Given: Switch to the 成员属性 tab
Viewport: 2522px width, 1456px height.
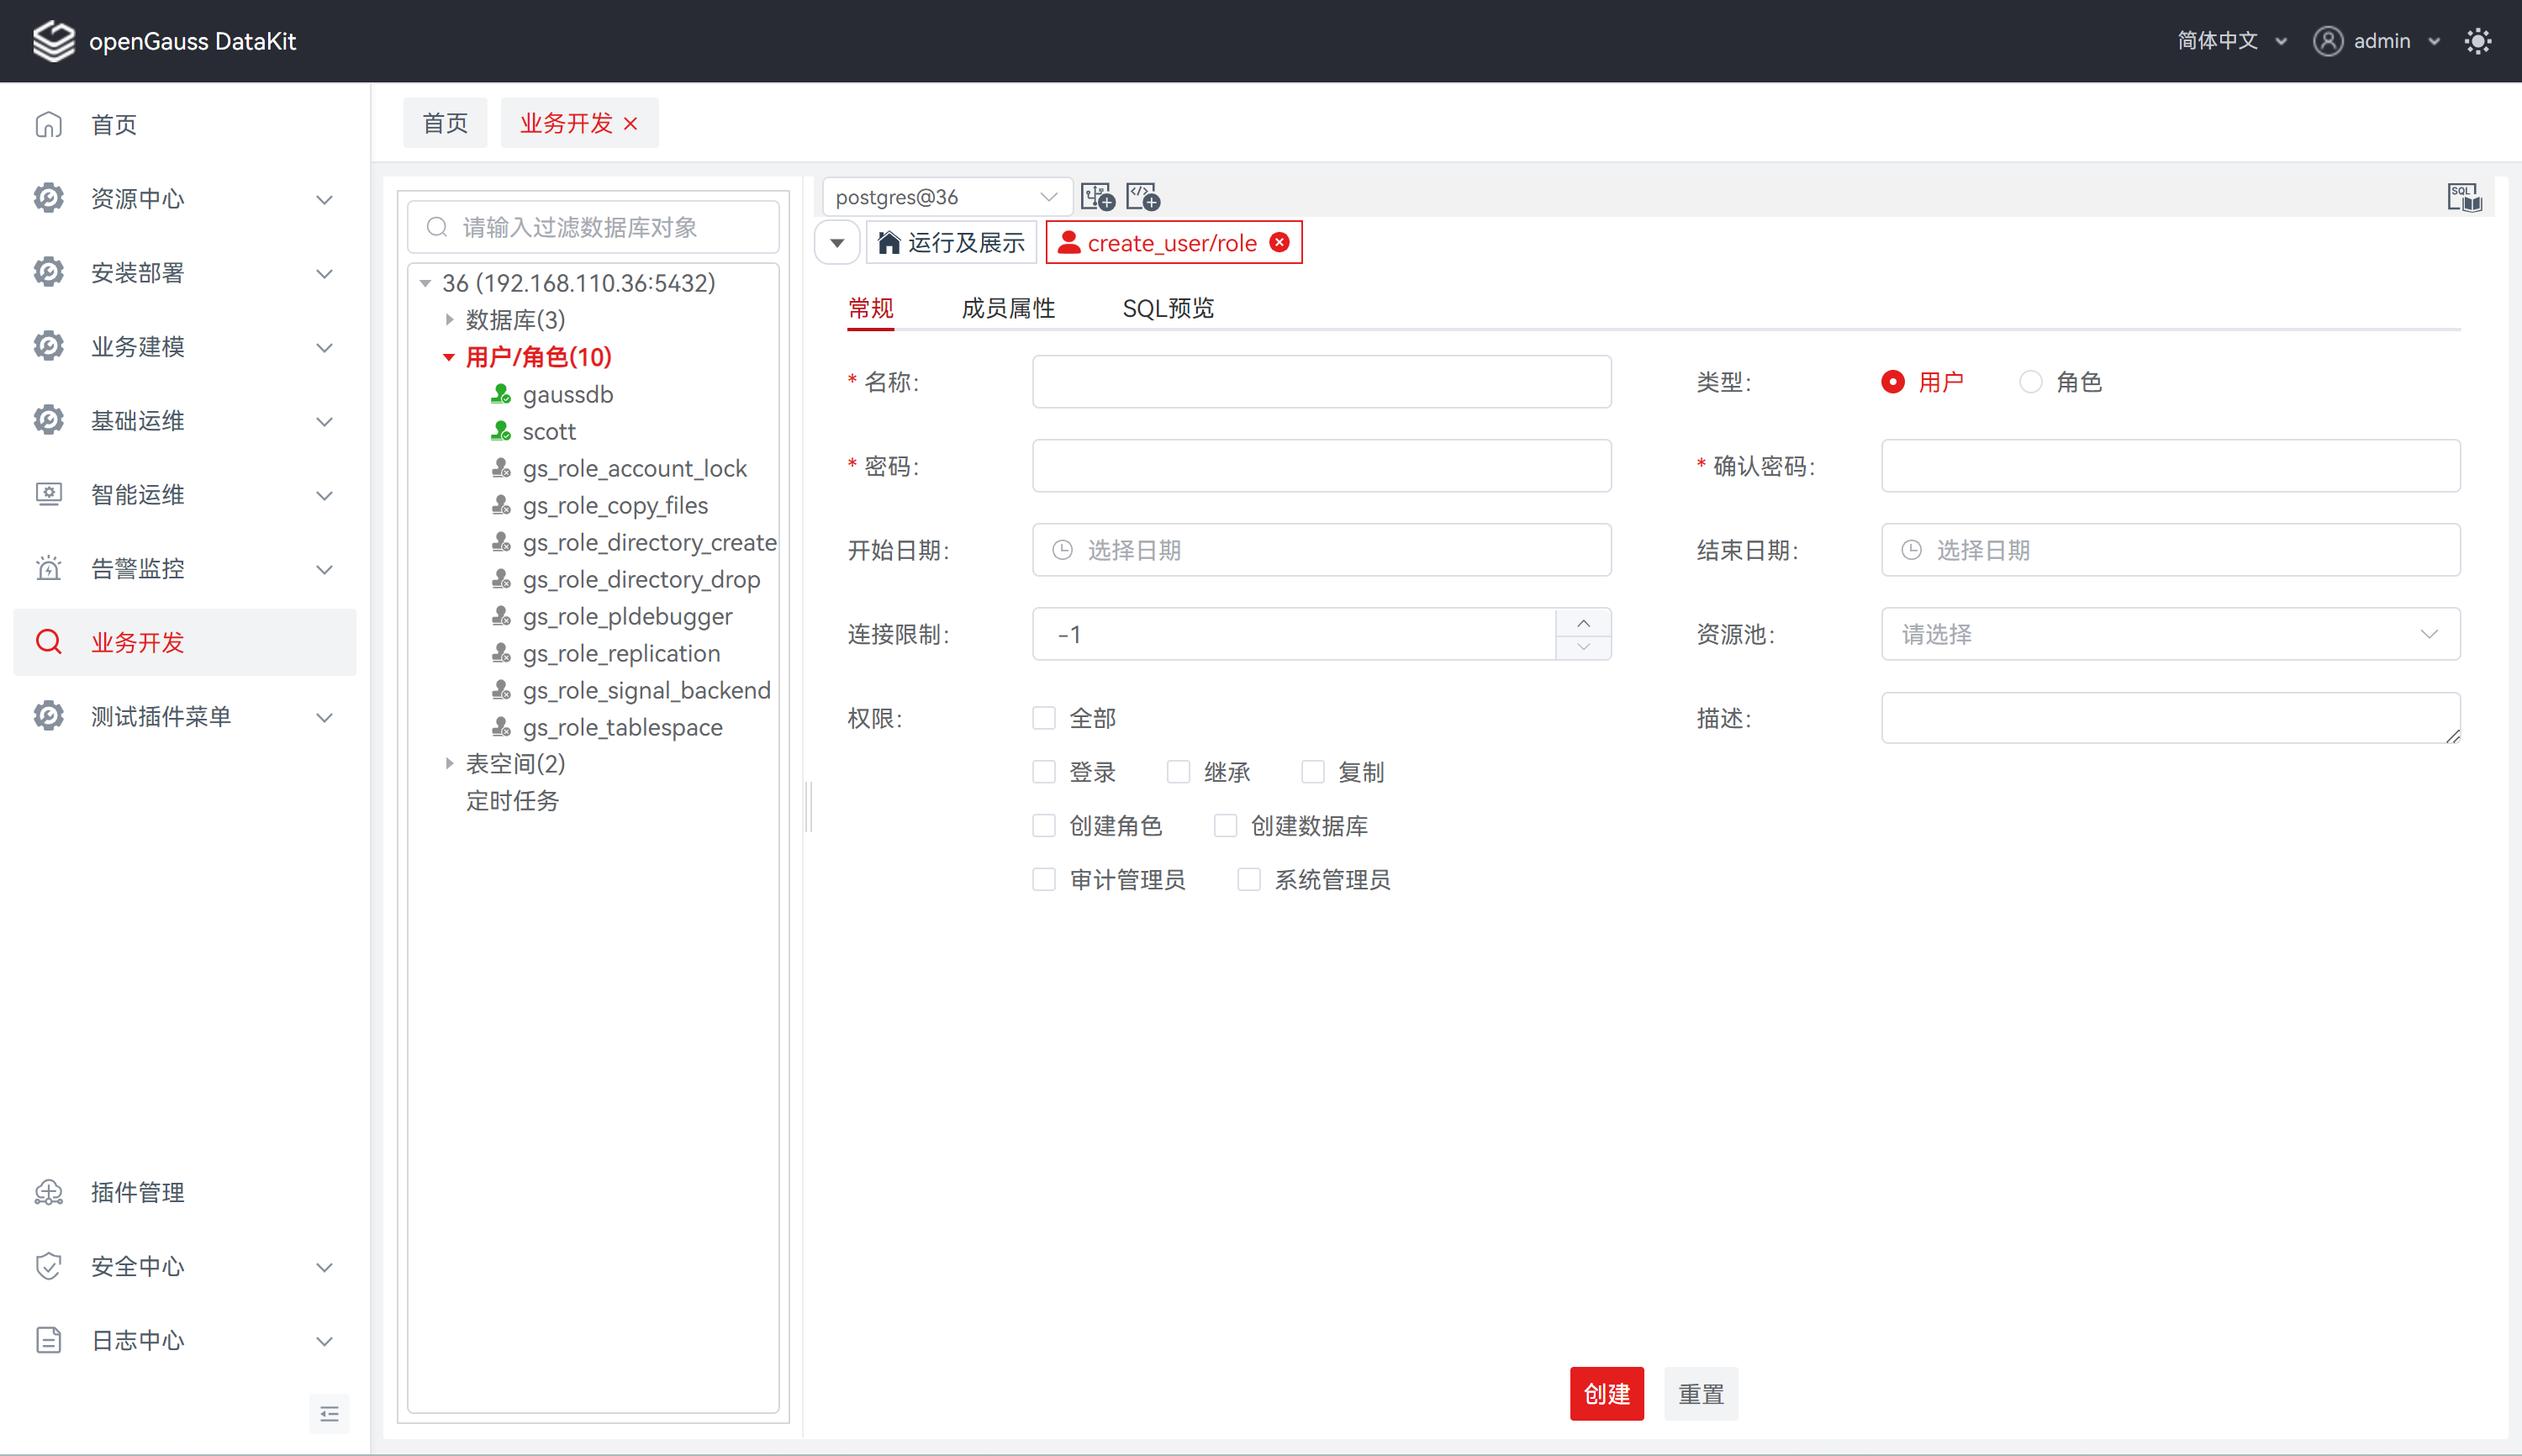Looking at the screenshot, I should 1008,308.
